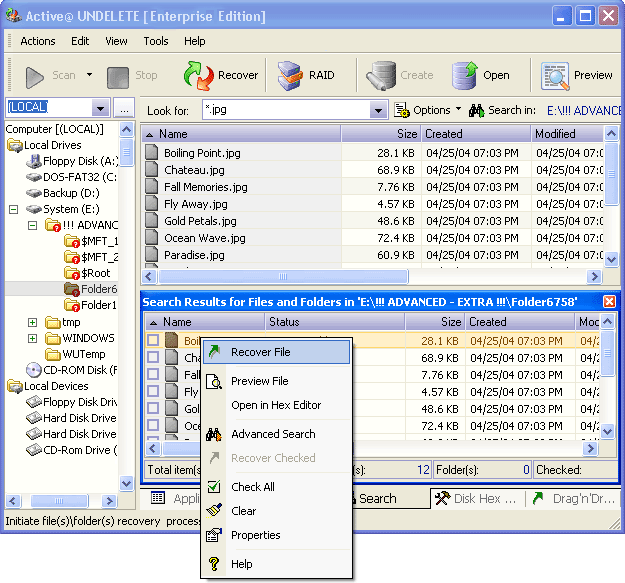Click the $Root deleted folder icon

click(72, 273)
